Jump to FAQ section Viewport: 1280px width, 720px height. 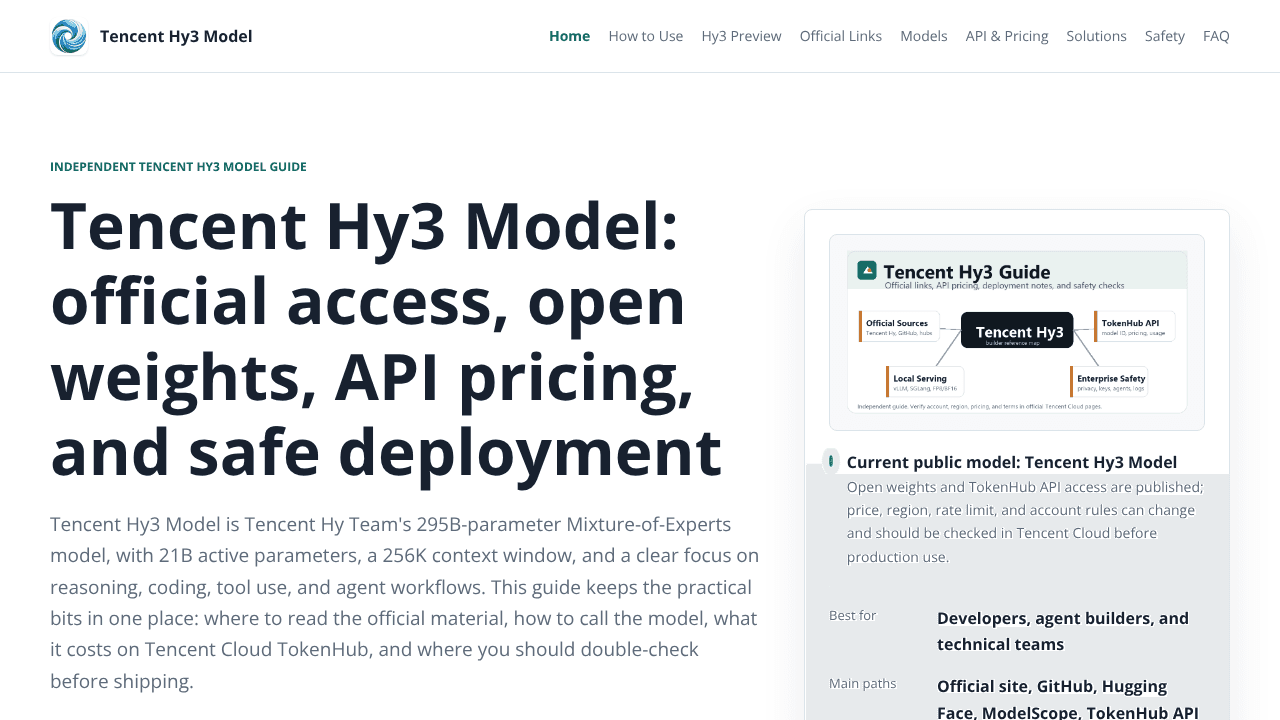(1216, 36)
